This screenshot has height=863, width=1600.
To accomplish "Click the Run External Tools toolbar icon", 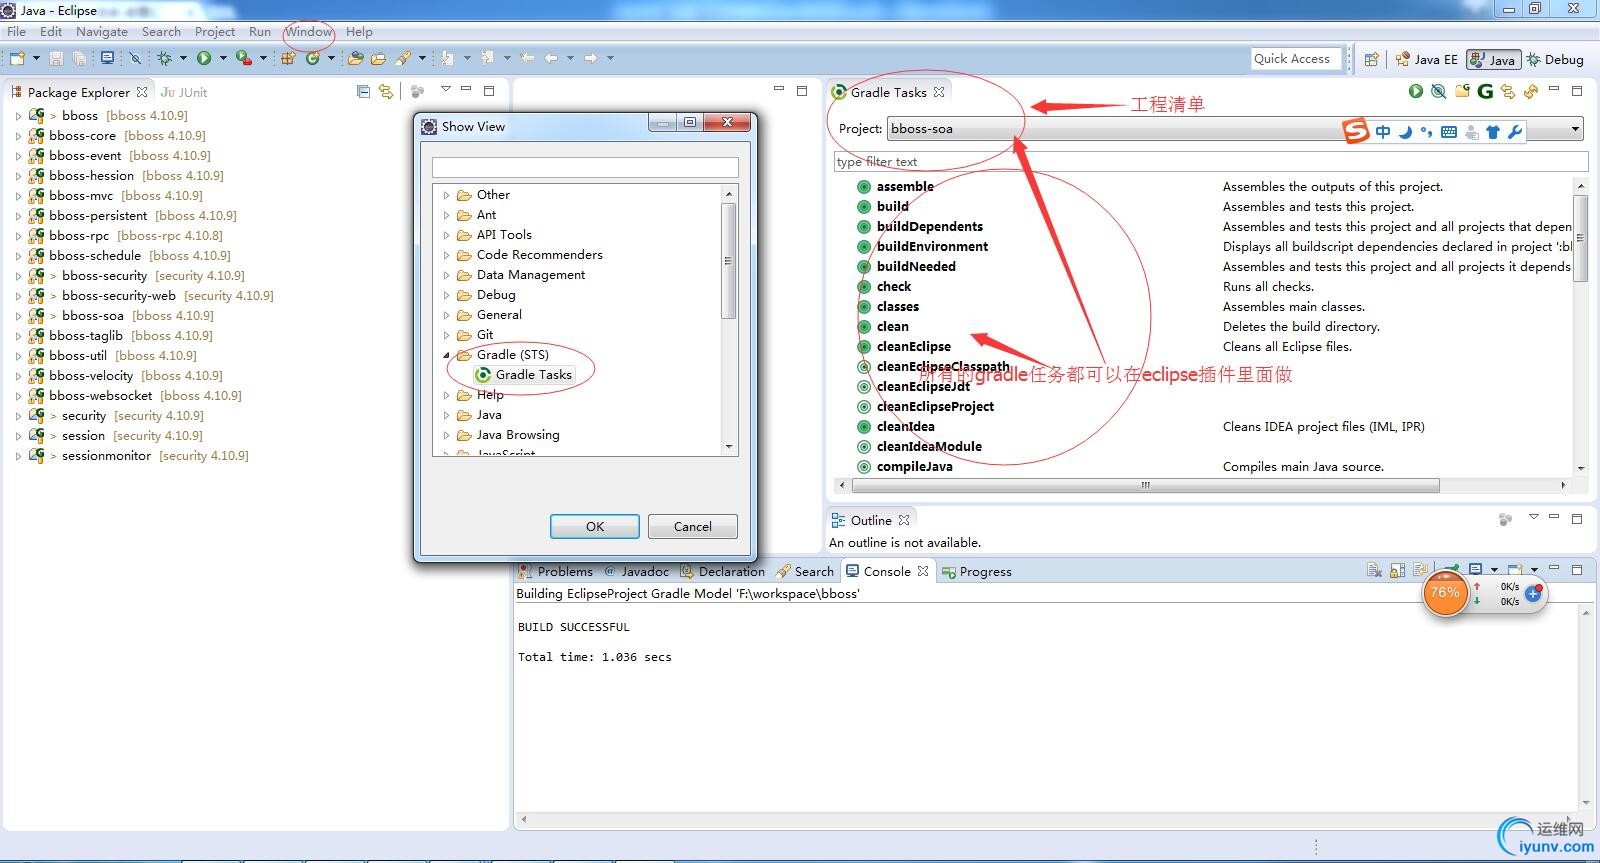I will tap(243, 58).
